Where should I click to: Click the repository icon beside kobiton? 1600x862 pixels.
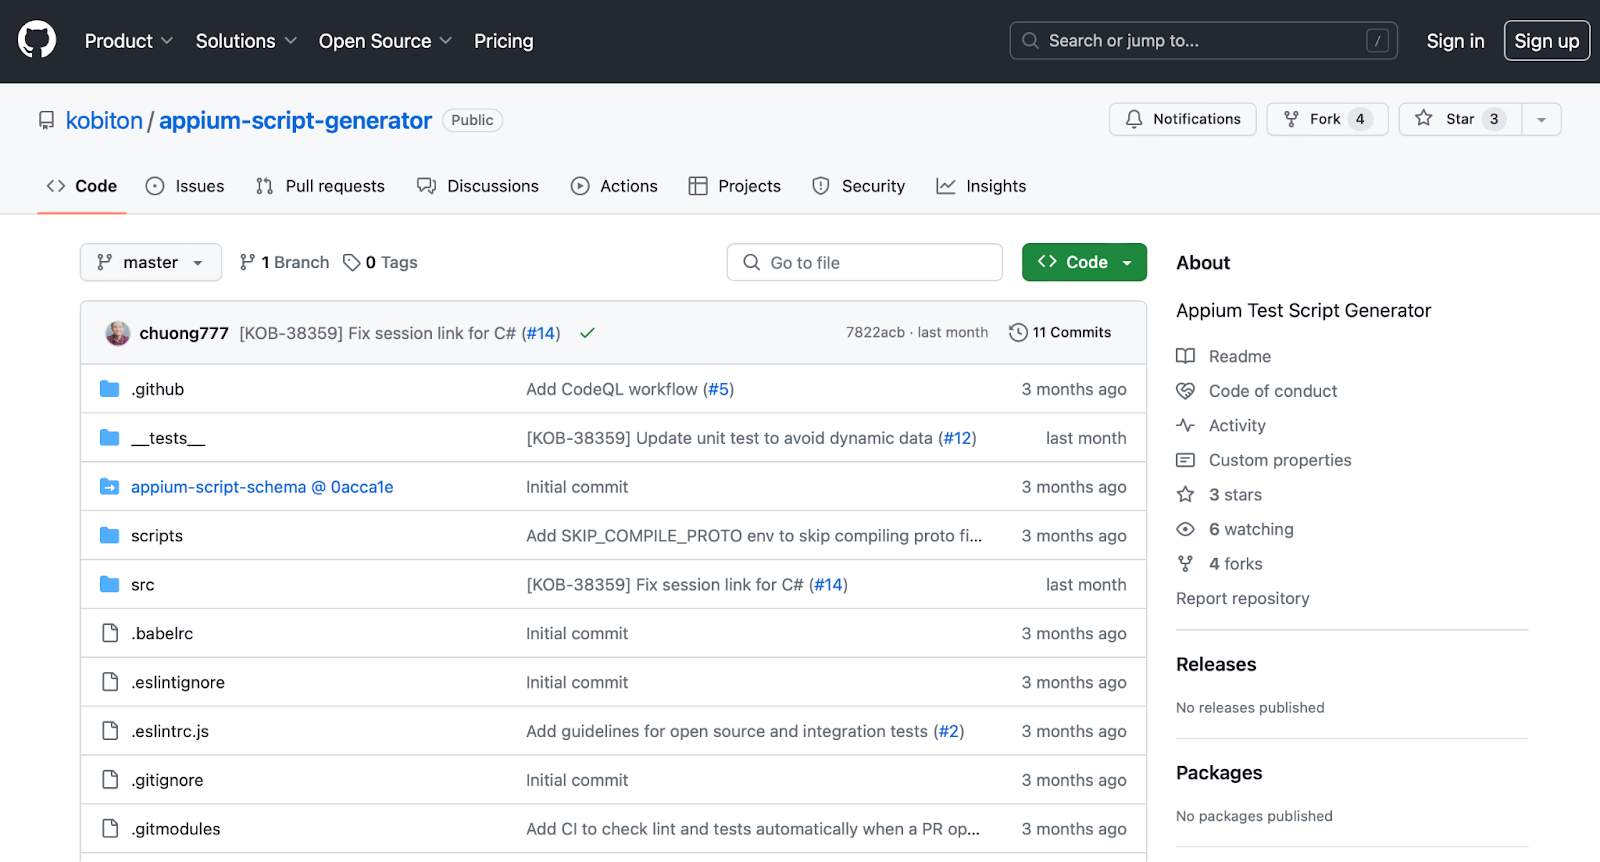pos(46,121)
